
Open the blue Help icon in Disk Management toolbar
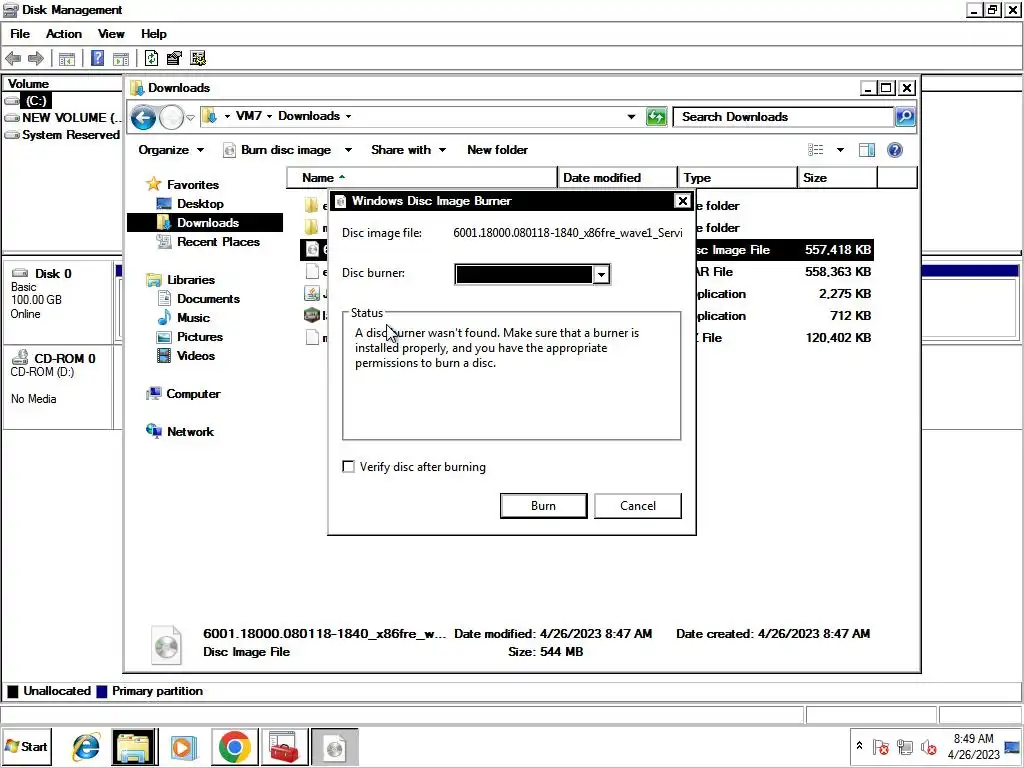[x=97, y=58]
